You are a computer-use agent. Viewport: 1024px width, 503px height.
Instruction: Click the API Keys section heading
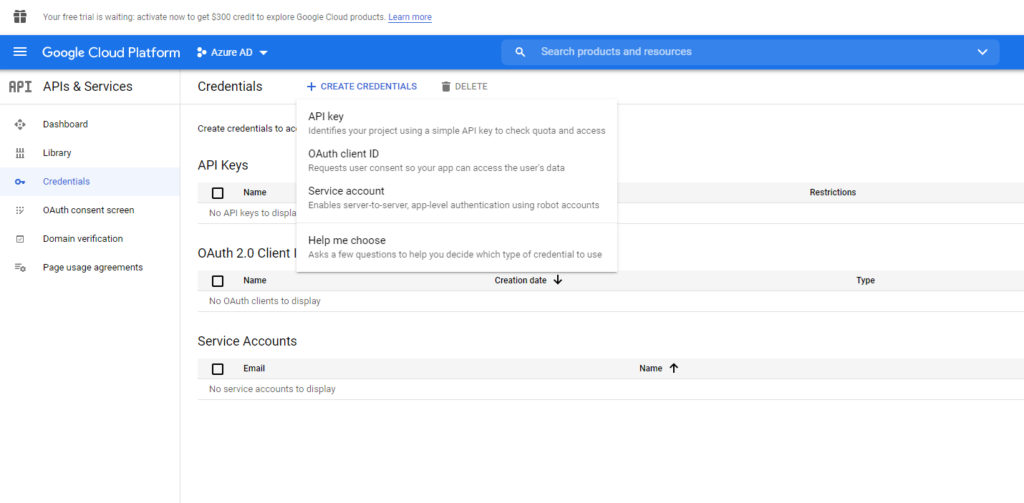[x=223, y=165]
